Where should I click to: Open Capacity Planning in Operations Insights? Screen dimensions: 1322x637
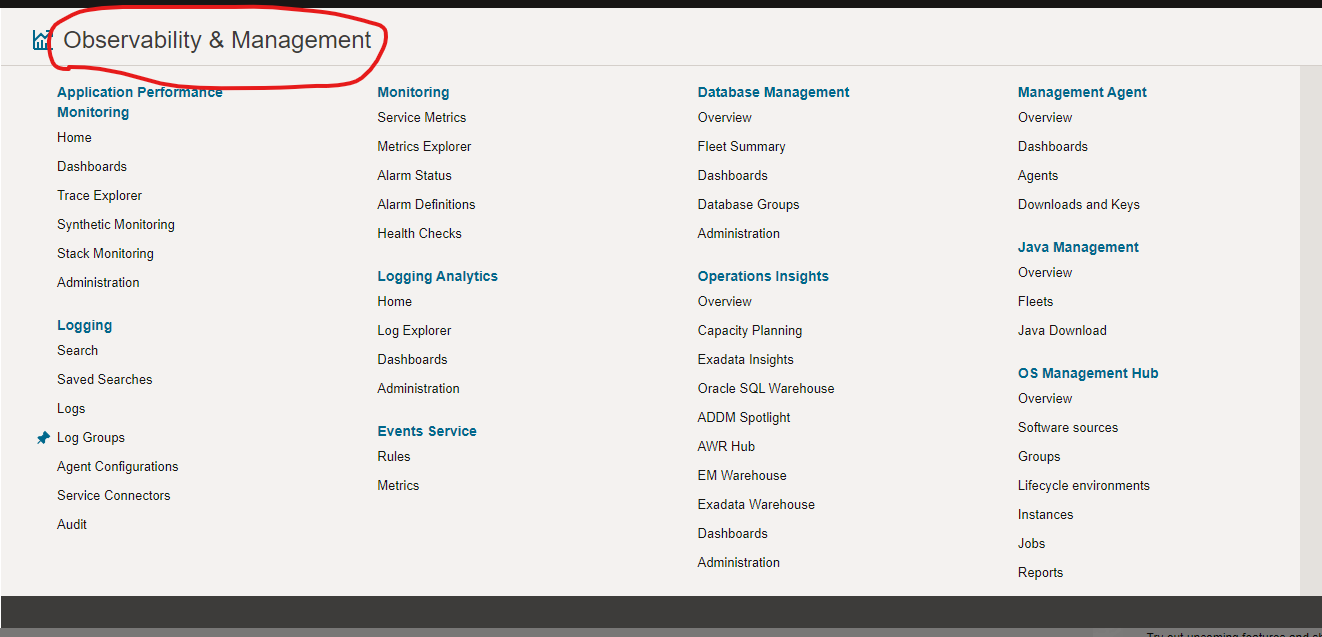tap(749, 331)
